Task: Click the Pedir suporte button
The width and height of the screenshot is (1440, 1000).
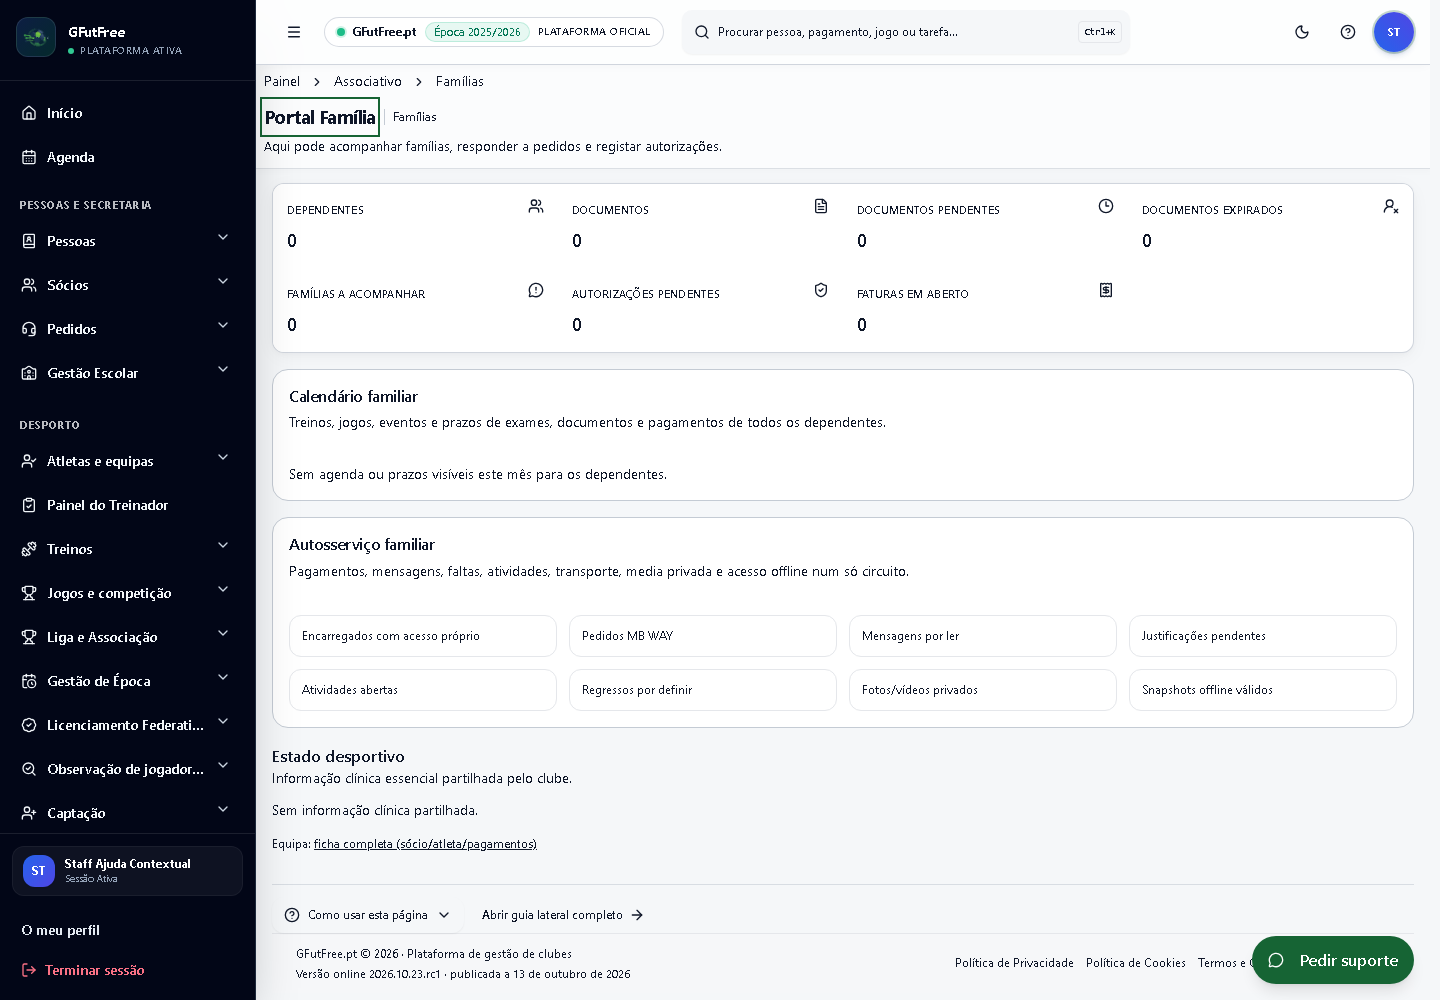Action: pos(1333,960)
